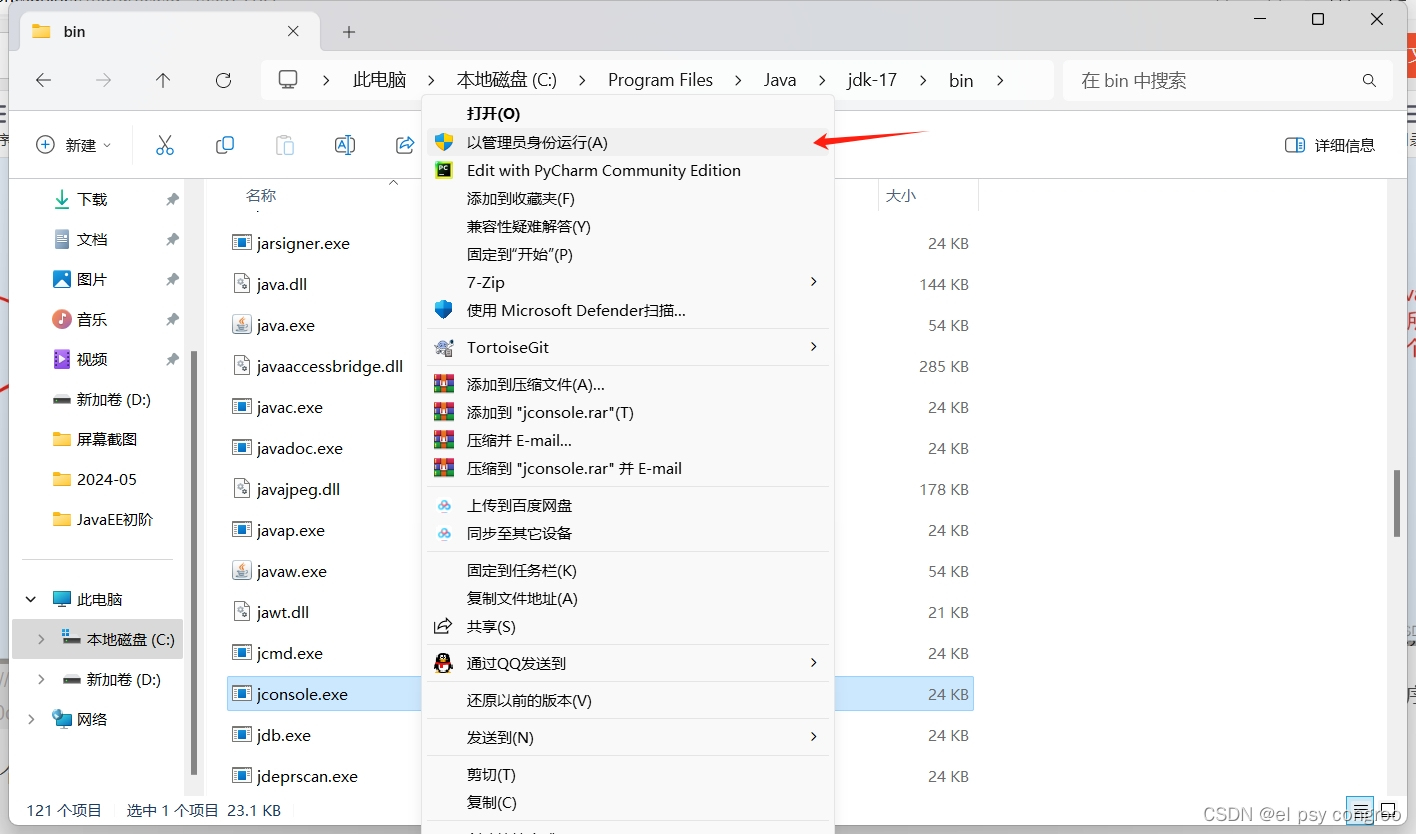The width and height of the screenshot is (1416, 834).
Task: Open a new tab with plus button
Action: pyautogui.click(x=349, y=32)
